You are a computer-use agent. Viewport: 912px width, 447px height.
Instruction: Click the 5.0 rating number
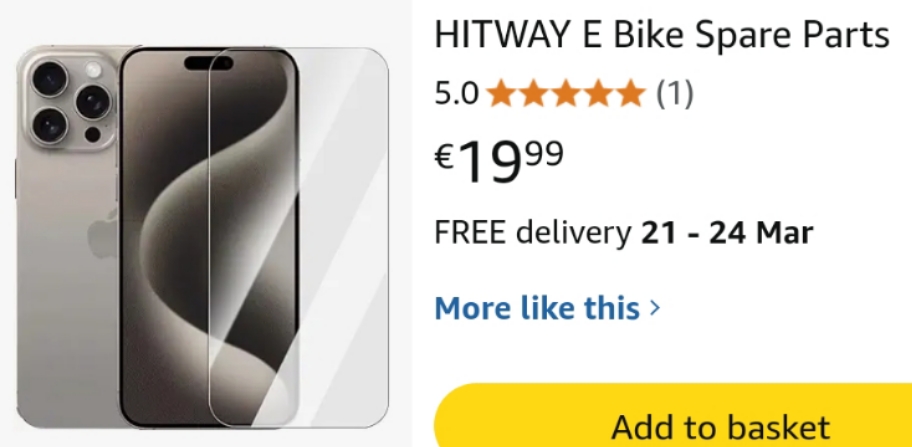click(x=457, y=94)
